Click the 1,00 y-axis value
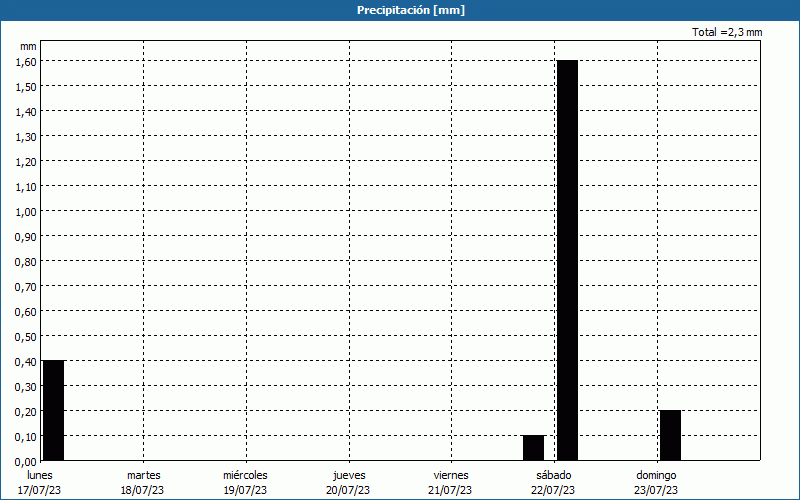 [26, 212]
